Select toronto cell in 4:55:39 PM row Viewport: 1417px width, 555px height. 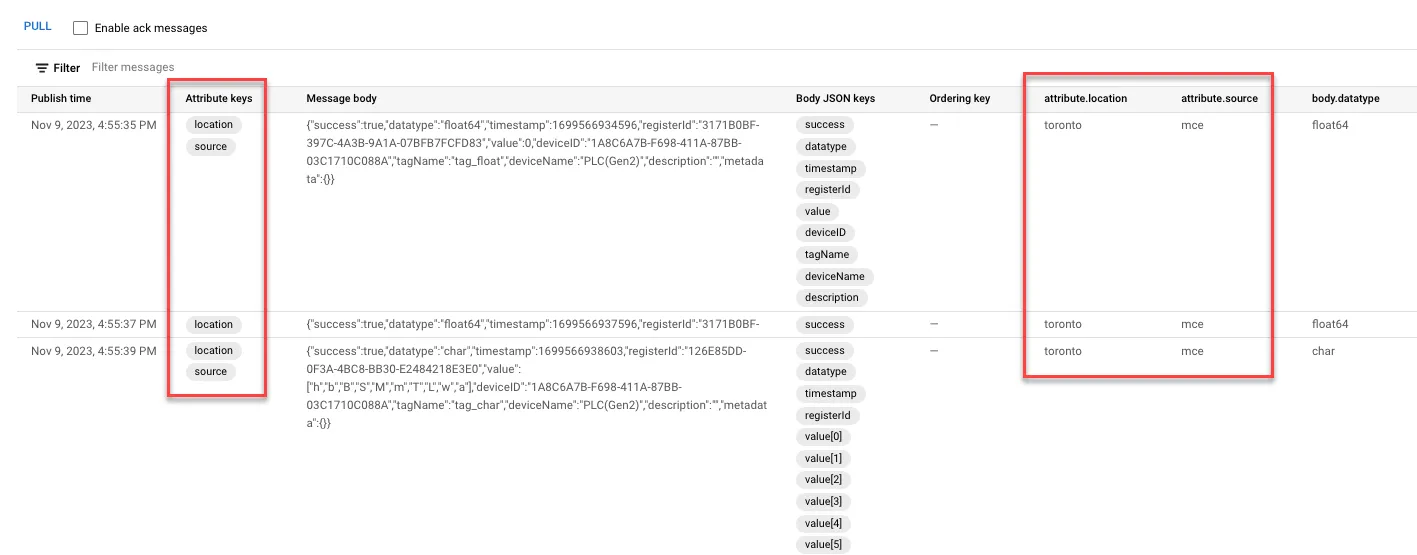[1063, 352]
